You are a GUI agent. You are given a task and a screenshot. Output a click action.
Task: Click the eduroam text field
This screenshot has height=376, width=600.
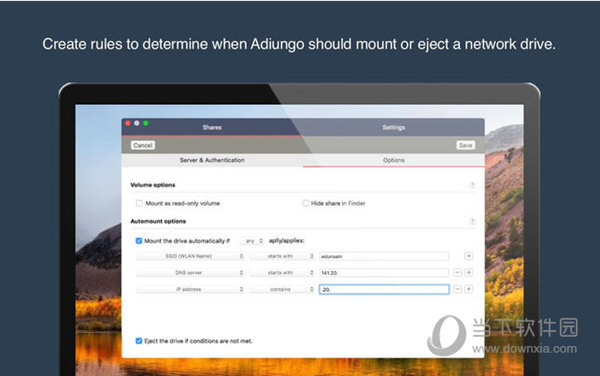click(384, 256)
